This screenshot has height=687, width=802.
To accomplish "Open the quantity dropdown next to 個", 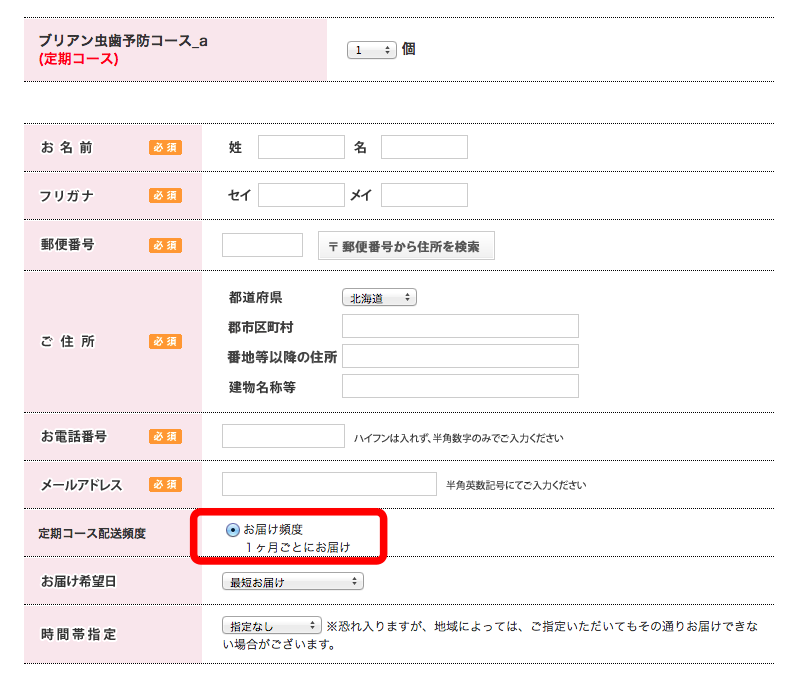I will [x=371, y=50].
